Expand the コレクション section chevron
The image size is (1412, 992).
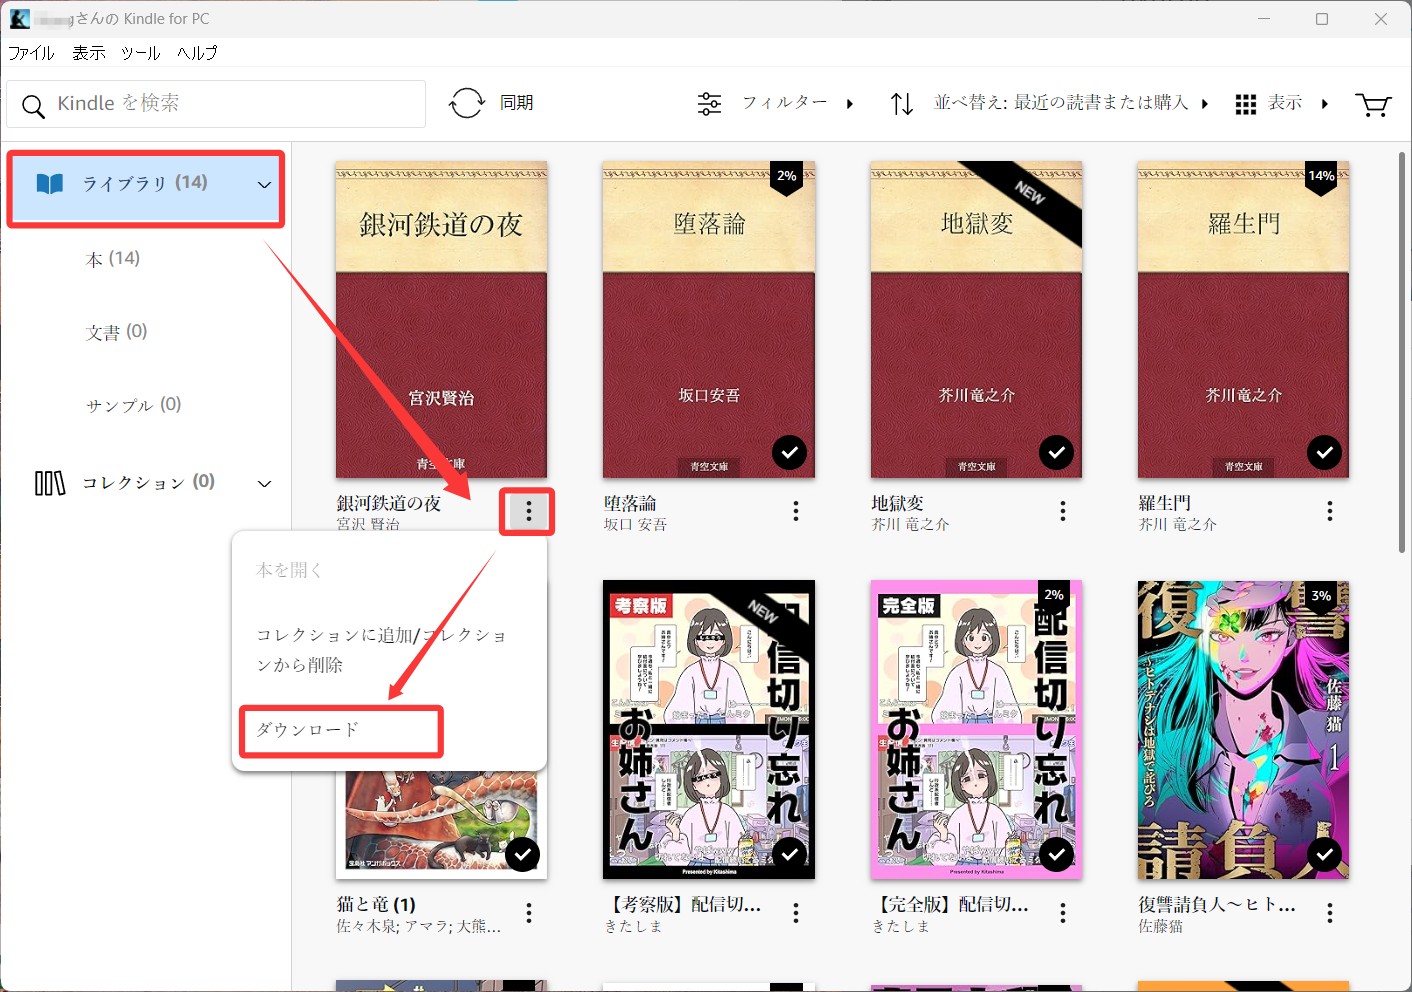tap(264, 484)
